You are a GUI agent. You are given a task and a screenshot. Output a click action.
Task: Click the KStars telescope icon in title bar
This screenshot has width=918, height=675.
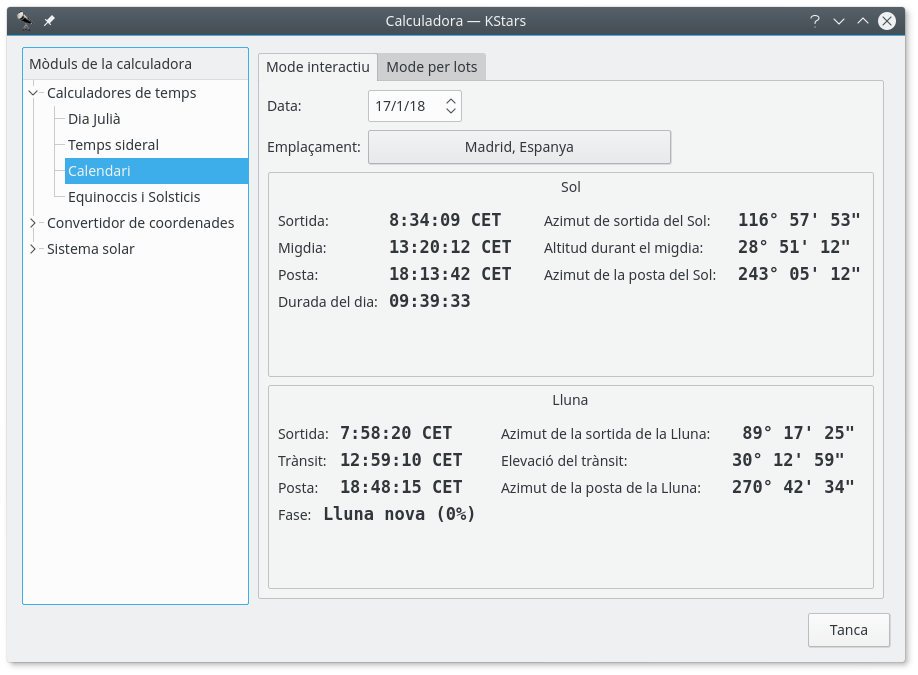pyautogui.click(x=25, y=20)
